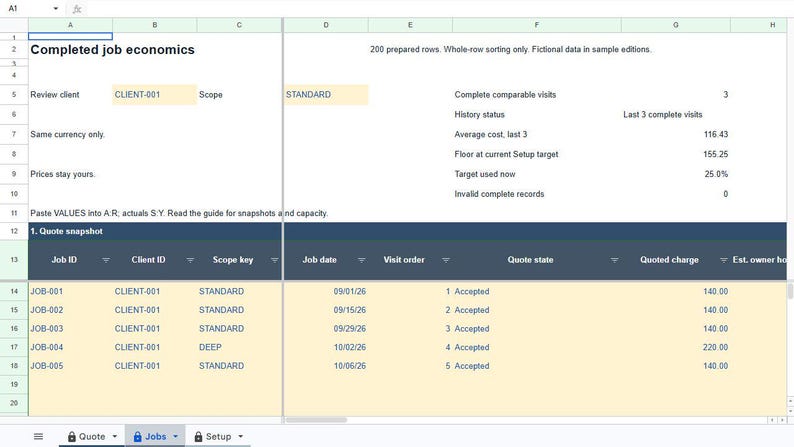Image resolution: width=794 pixels, height=447 pixels.
Task: Select column A header
Action: click(x=70, y=25)
